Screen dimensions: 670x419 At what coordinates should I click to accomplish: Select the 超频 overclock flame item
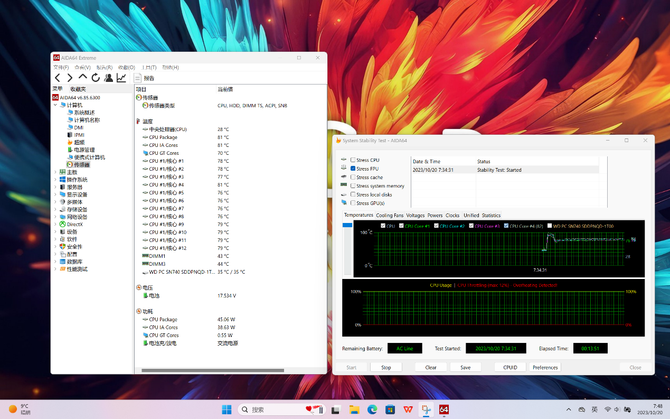(x=76, y=142)
